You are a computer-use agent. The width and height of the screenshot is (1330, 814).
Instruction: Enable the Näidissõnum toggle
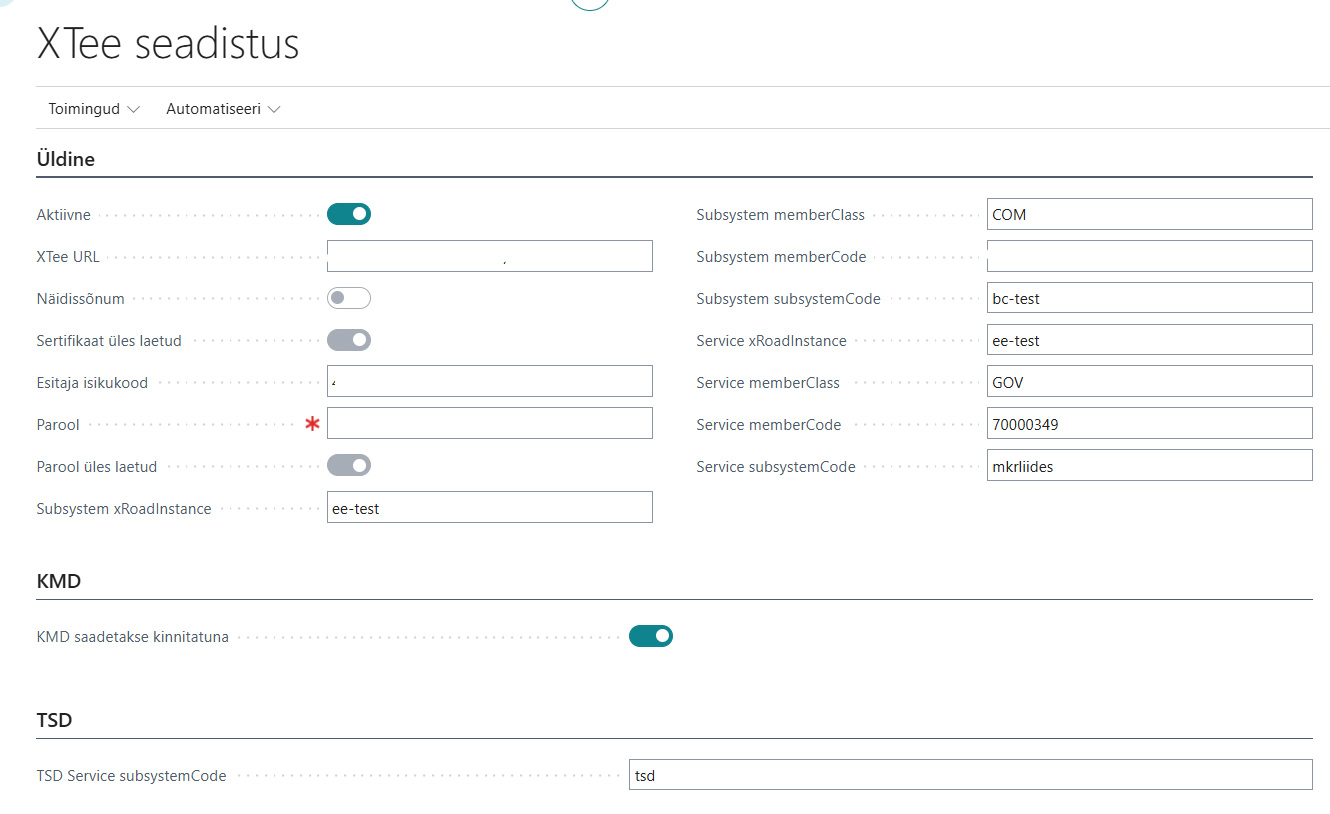click(349, 298)
